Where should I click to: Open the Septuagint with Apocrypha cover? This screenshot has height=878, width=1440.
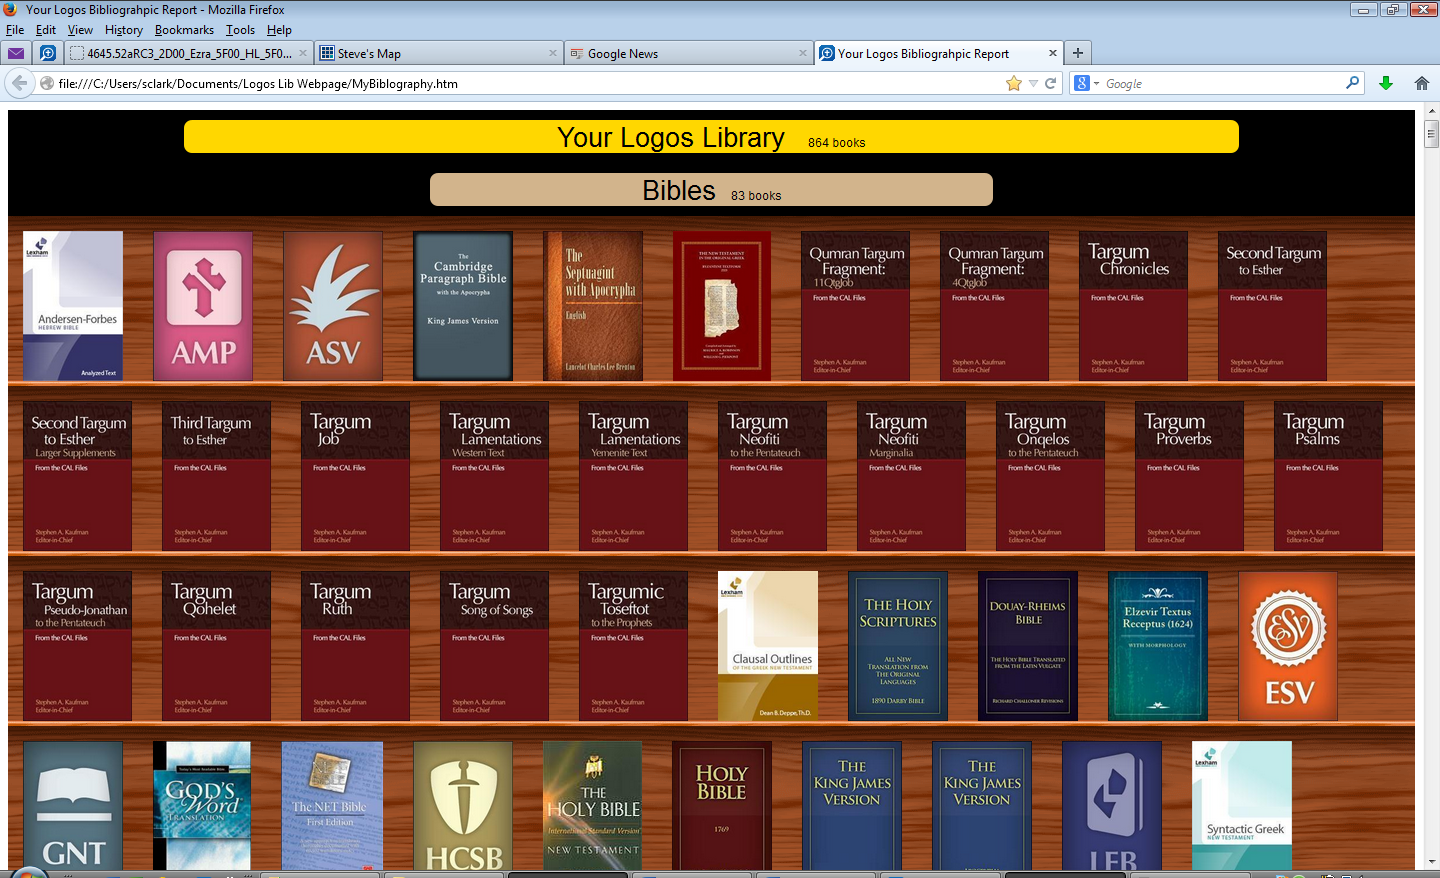(593, 306)
